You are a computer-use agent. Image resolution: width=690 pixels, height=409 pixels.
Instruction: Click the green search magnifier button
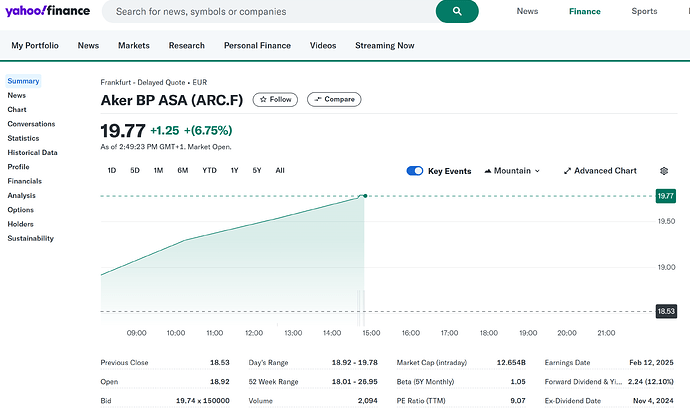457,11
